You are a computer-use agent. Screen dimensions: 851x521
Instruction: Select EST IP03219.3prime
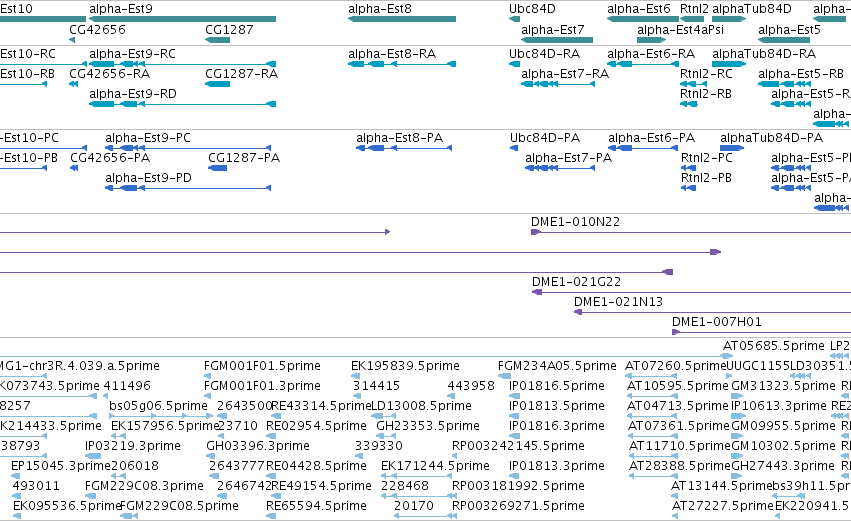(133, 447)
